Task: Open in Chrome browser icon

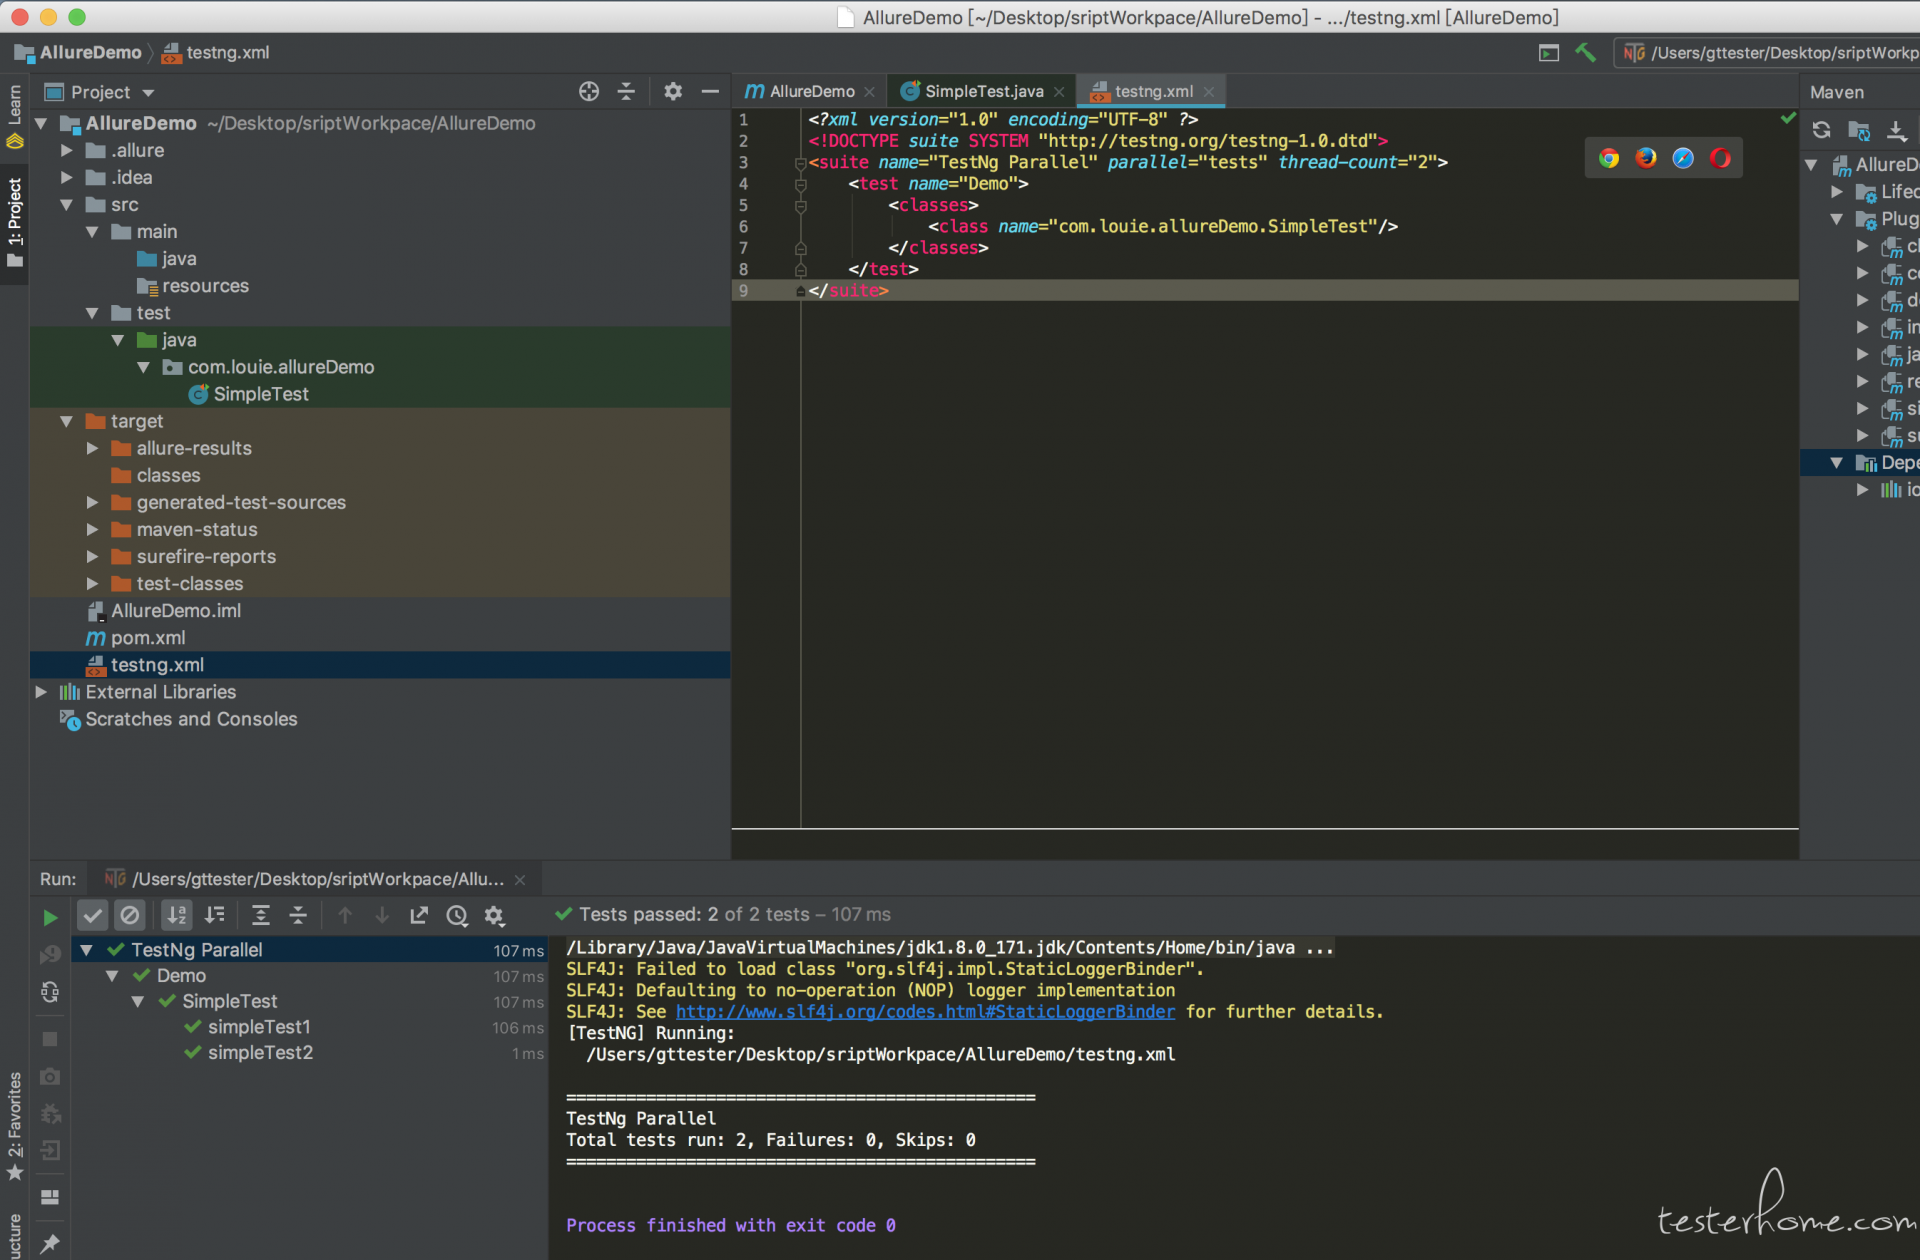Action: click(1609, 158)
